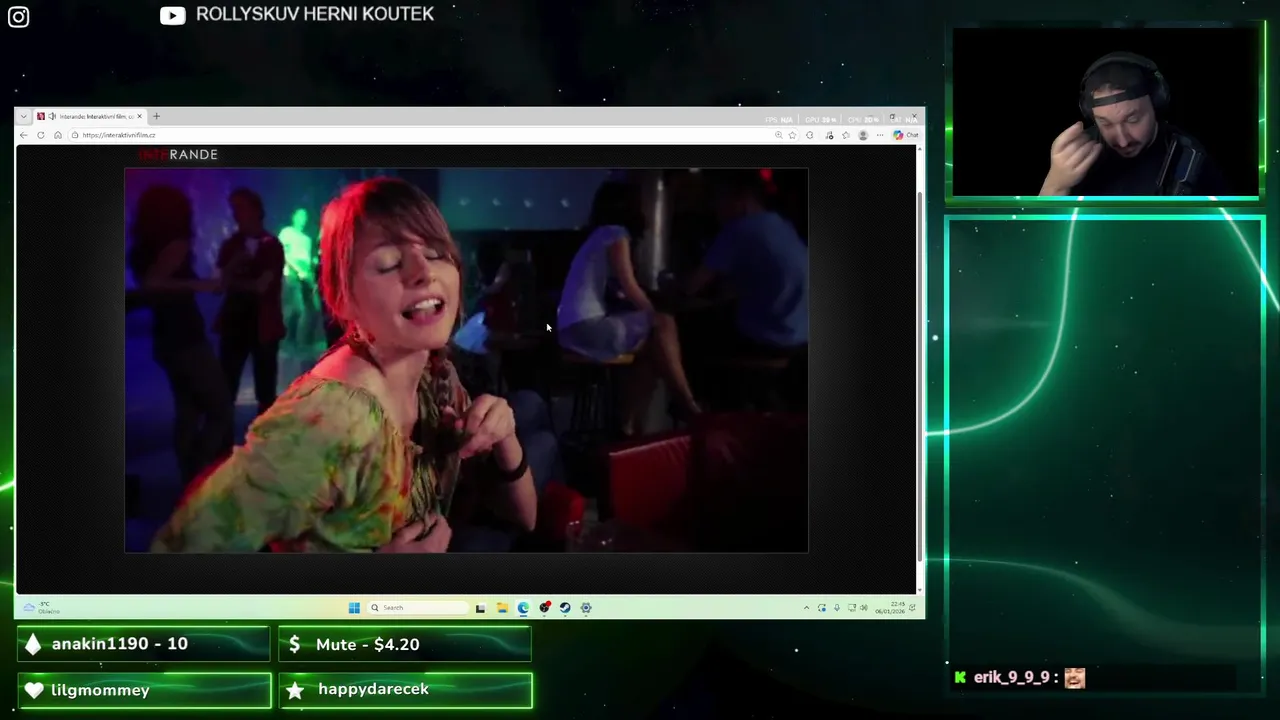This screenshot has height=720, width=1280.
Task: Open Steam from the taskbar
Action: [565, 607]
